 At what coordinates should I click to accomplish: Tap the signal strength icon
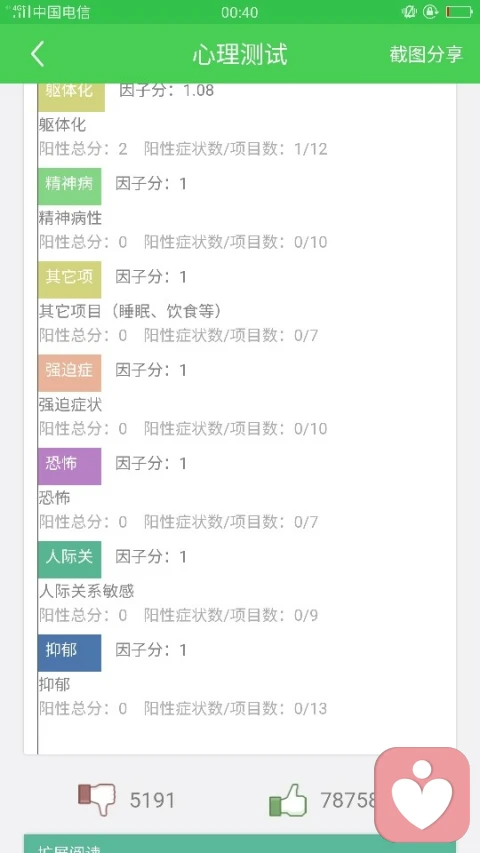[x=22, y=11]
